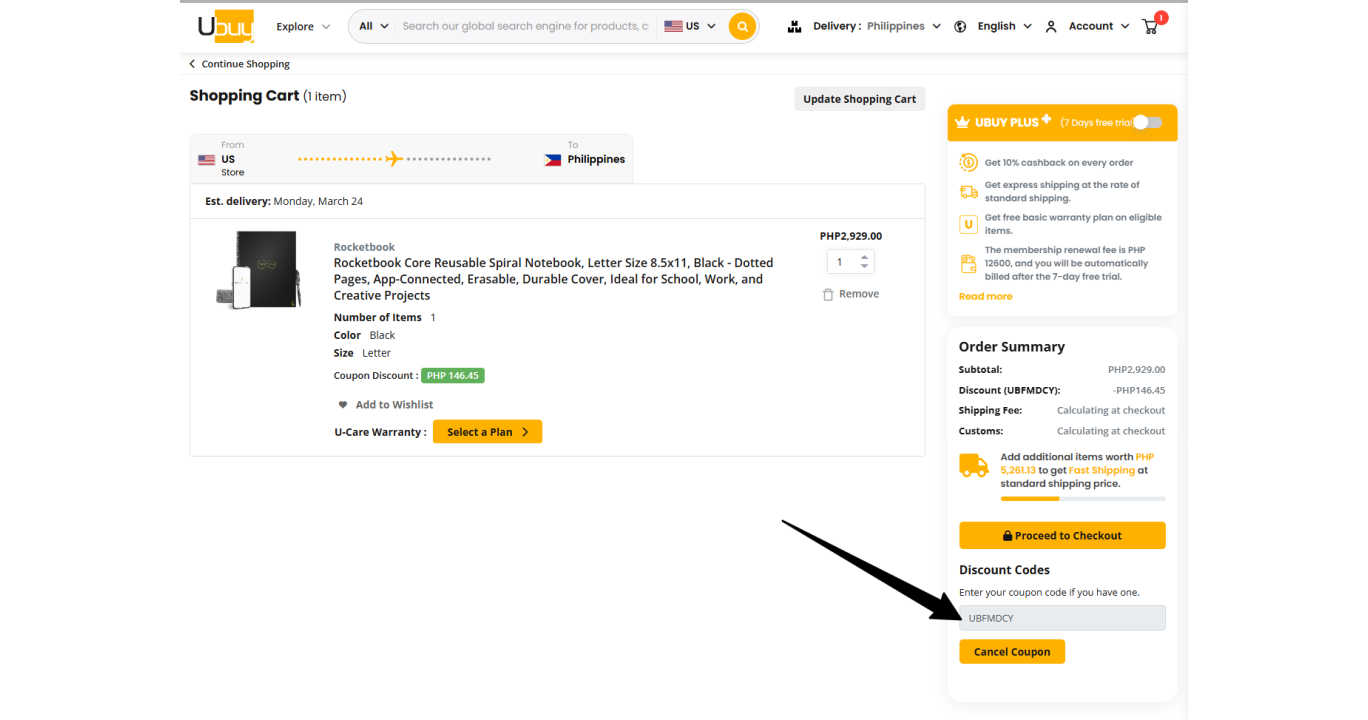Viewport: 1368px width, 720px height.
Task: Click the orange Fast Shipping truck icon
Action: pyautogui.click(x=974, y=466)
